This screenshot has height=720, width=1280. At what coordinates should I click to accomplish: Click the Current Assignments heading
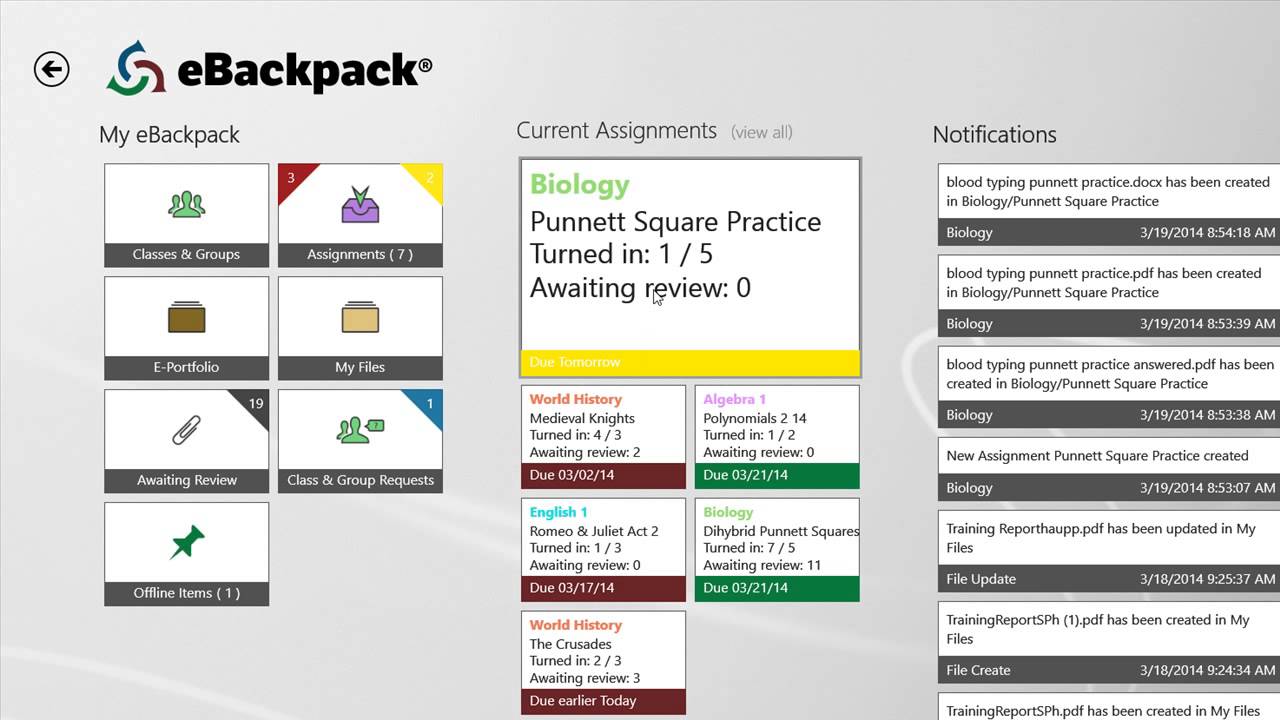[x=616, y=131]
